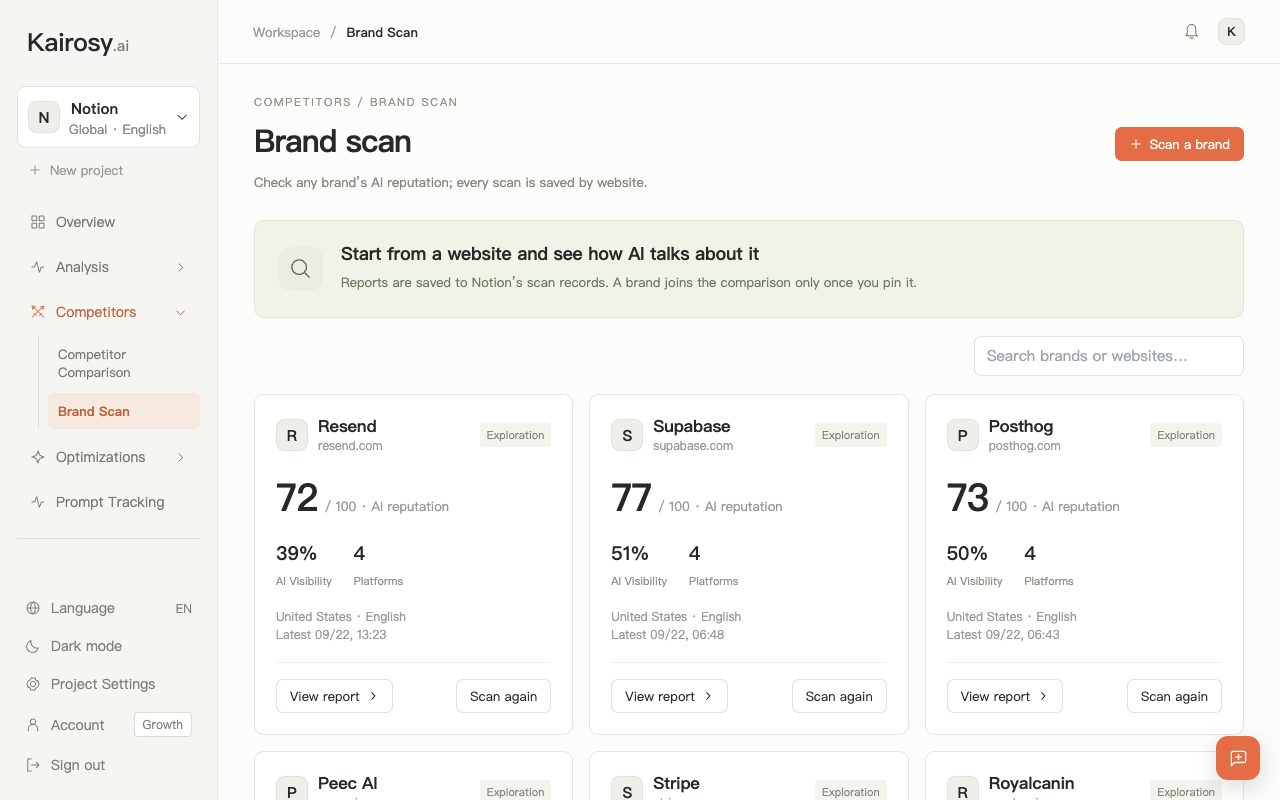Viewport: 1280px width, 800px height.
Task: Click Posthog's Latest 09/22, 06:43 timestamp
Action: point(1003,634)
